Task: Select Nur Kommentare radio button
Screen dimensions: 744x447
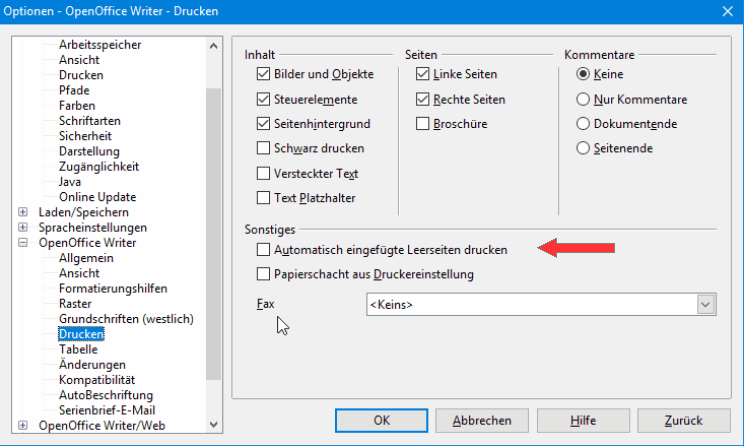Action: (x=583, y=99)
